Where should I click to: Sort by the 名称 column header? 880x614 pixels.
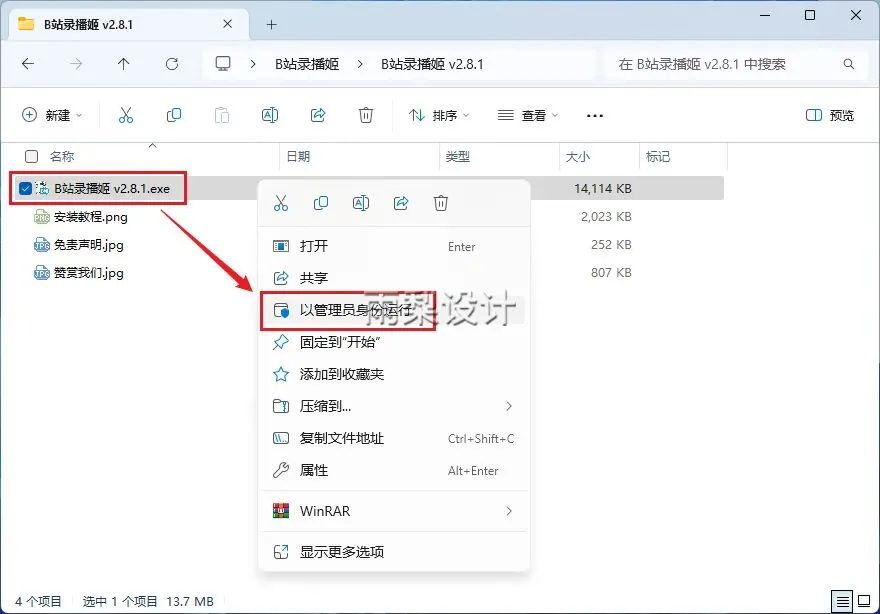[62, 157]
